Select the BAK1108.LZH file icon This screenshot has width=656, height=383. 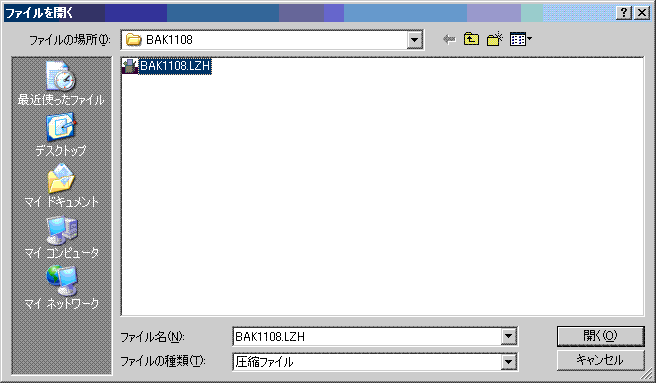pyautogui.click(x=130, y=66)
